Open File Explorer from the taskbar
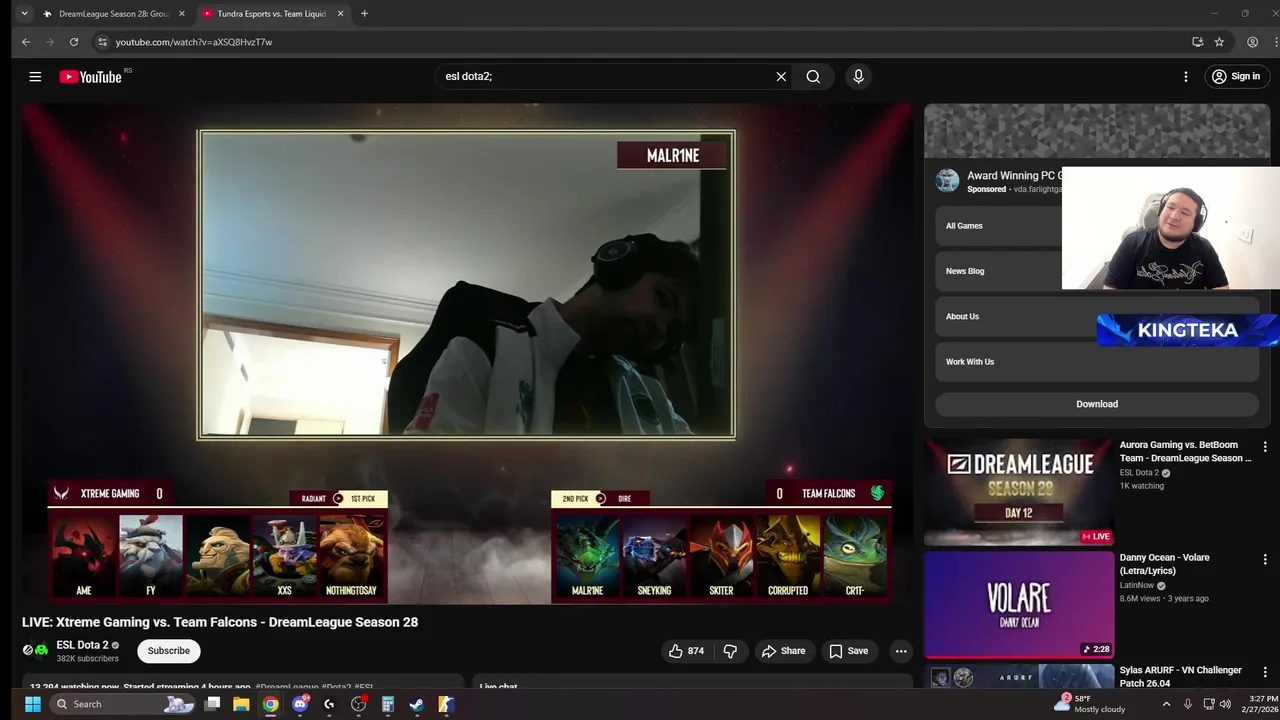Image resolution: width=1280 pixels, height=720 pixels. coord(241,704)
